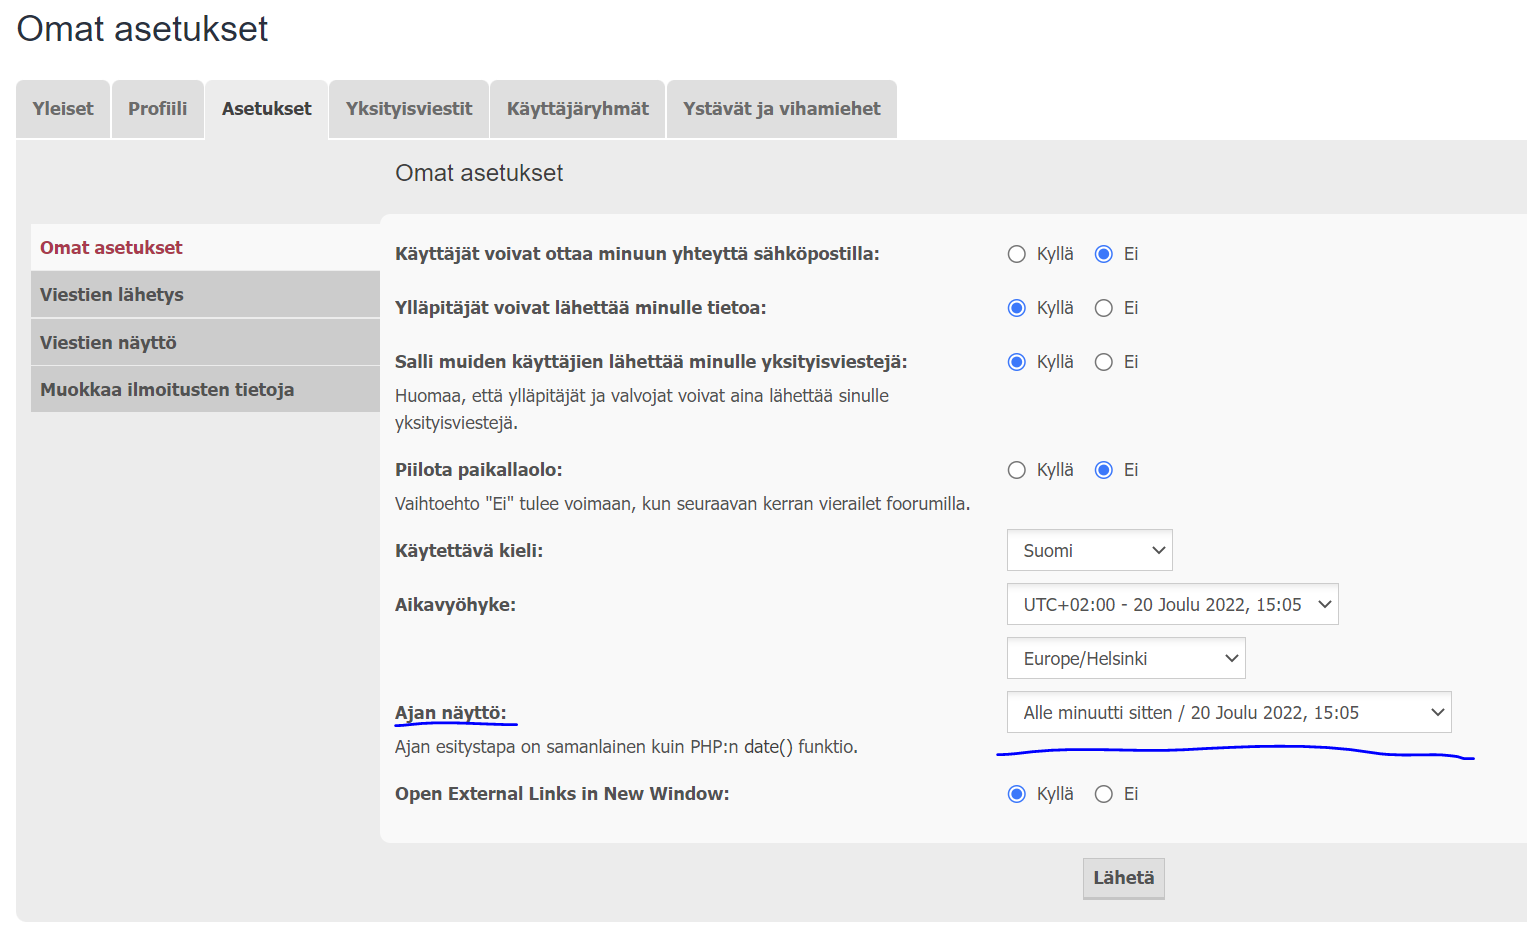Switch to the Profiili tab
This screenshot has height=946, width=1527.
(158, 109)
